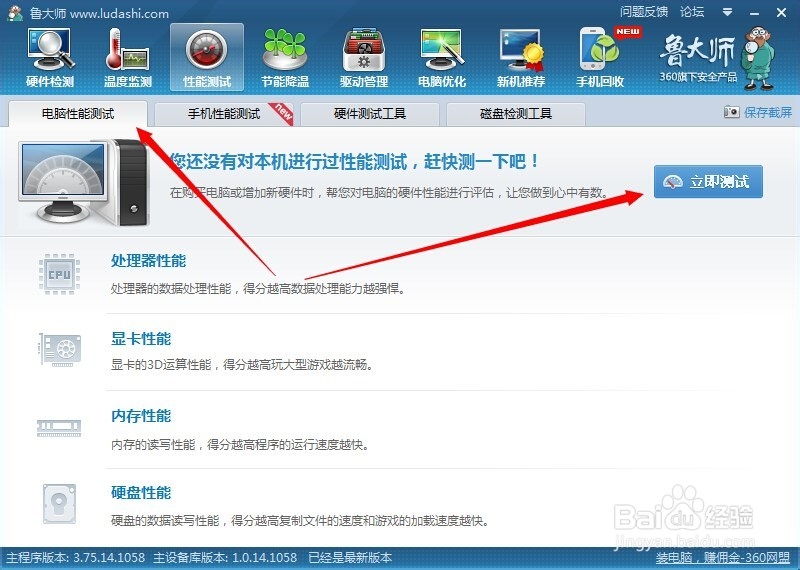
Task: Open 电脑优化 PC optimization icon
Action: (x=442, y=58)
